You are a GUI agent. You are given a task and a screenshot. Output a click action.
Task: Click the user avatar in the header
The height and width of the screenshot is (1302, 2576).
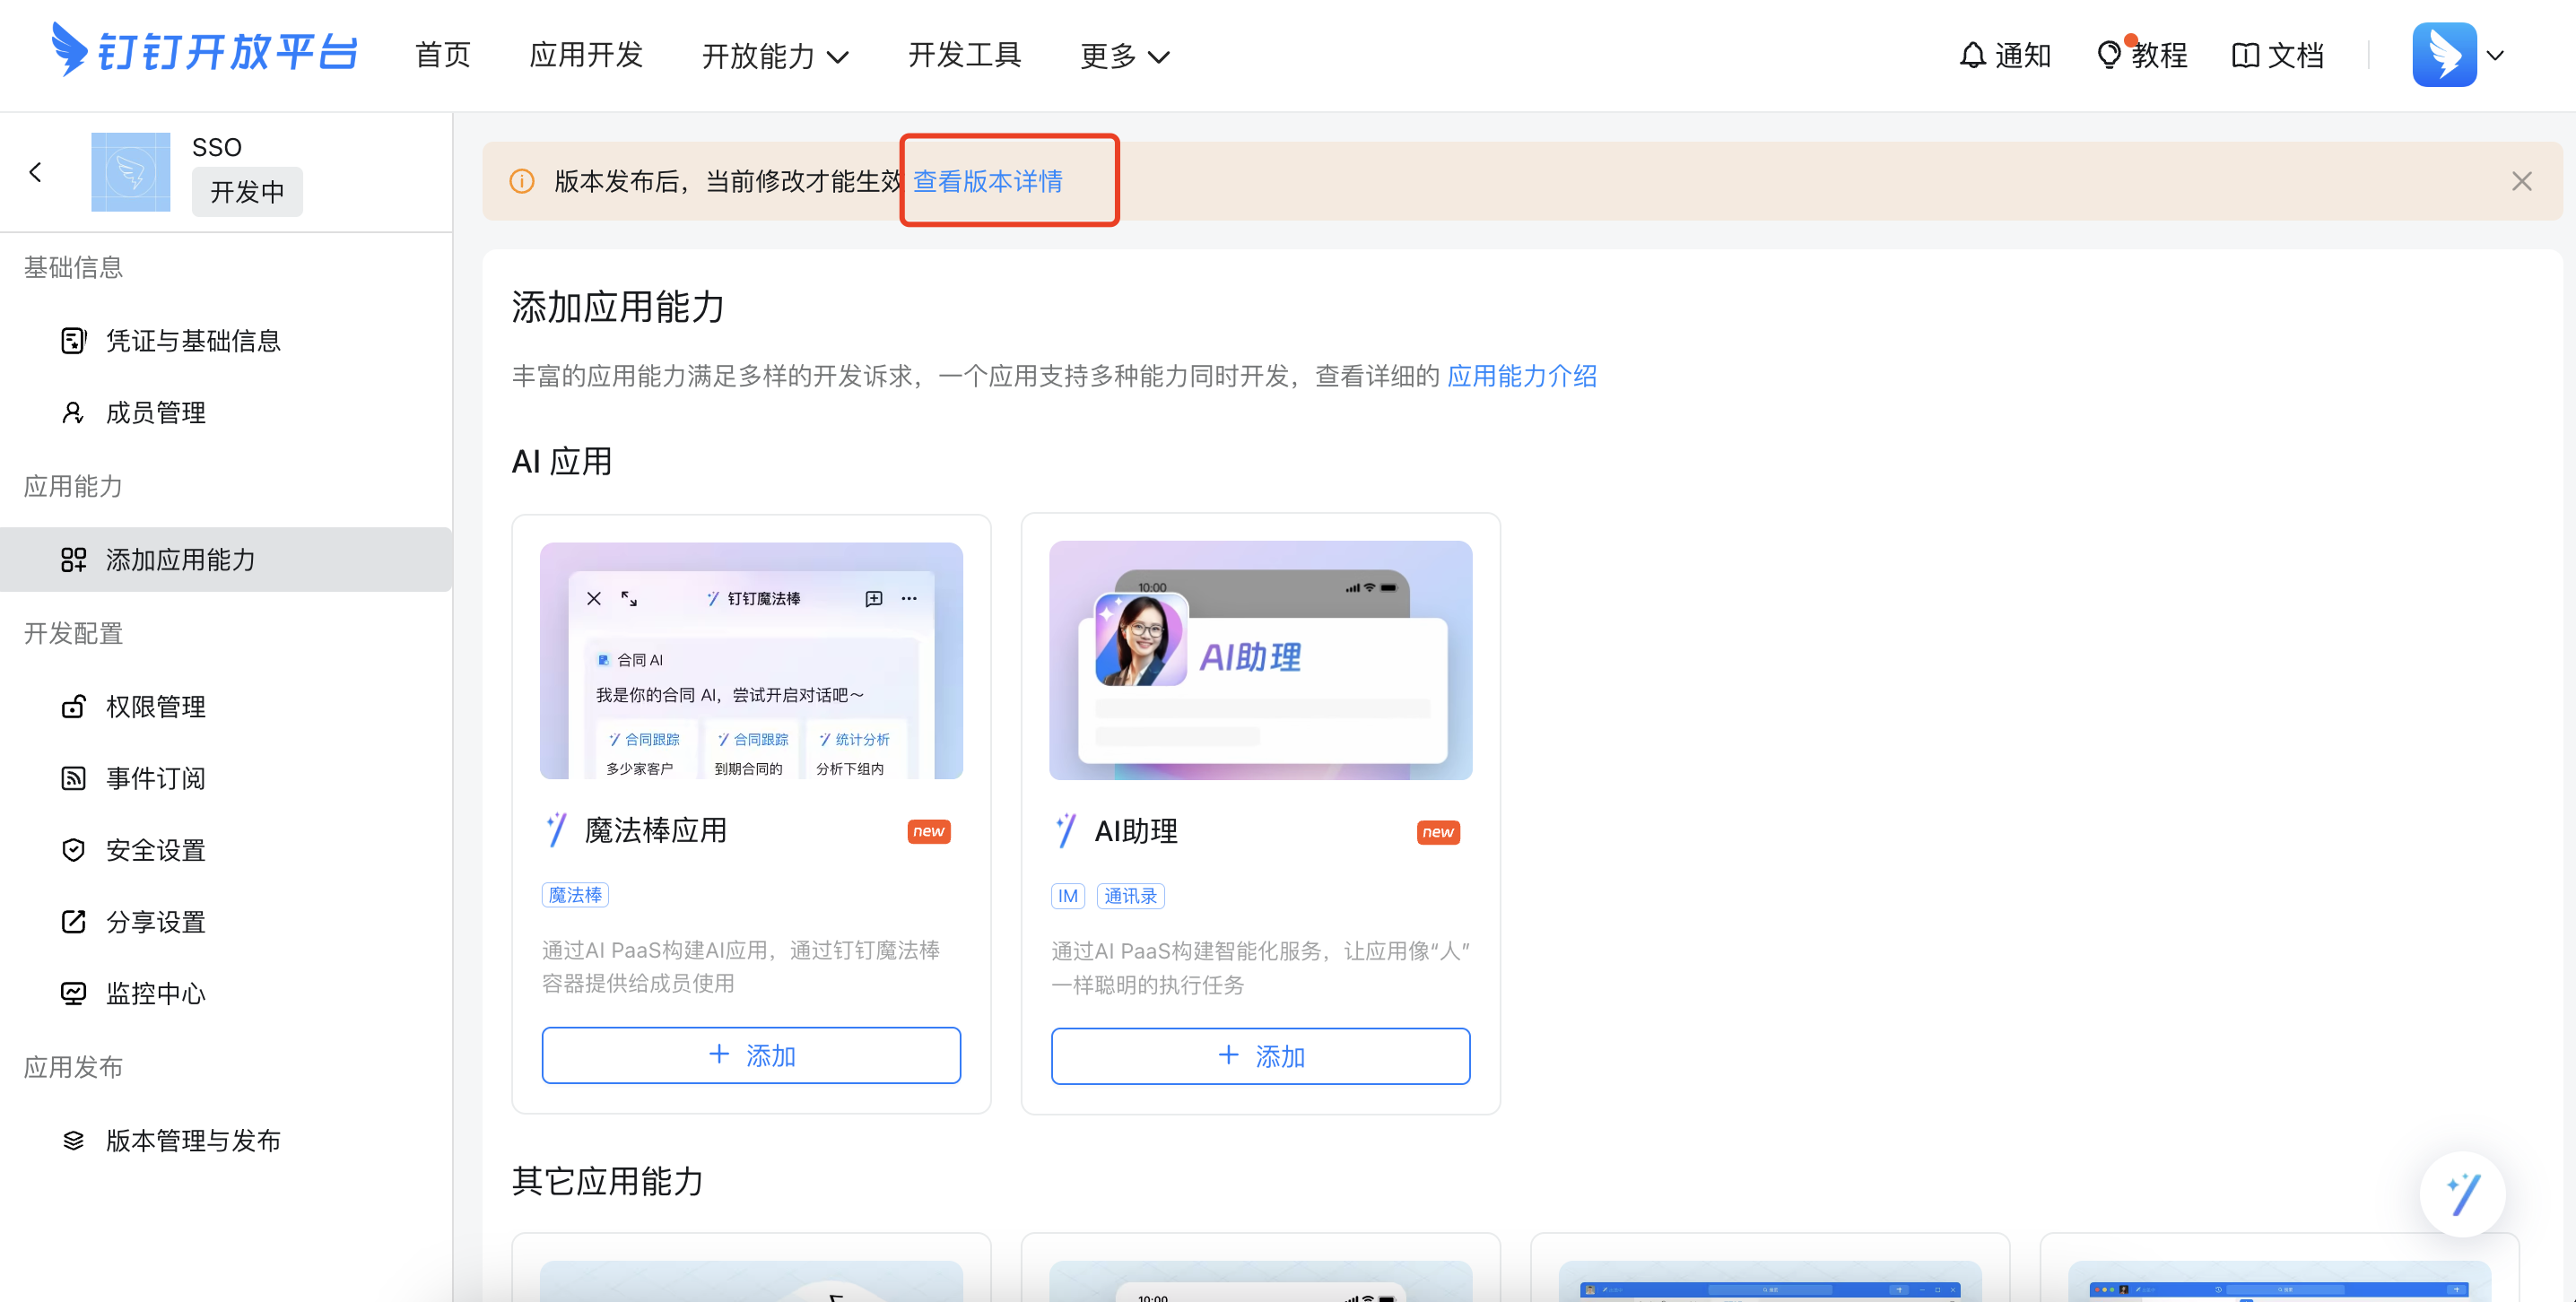(x=2444, y=55)
